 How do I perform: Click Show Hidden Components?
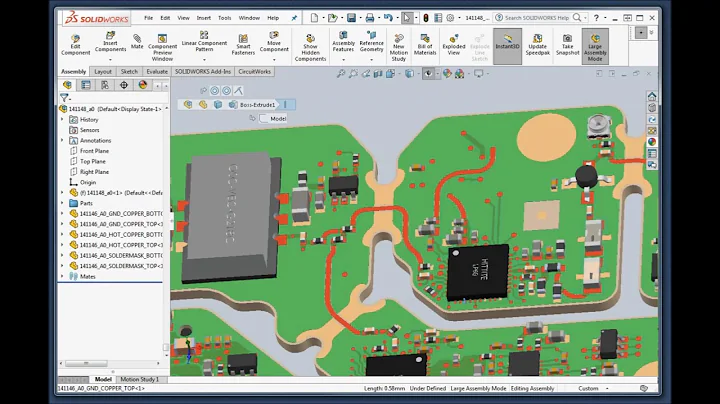pos(310,47)
